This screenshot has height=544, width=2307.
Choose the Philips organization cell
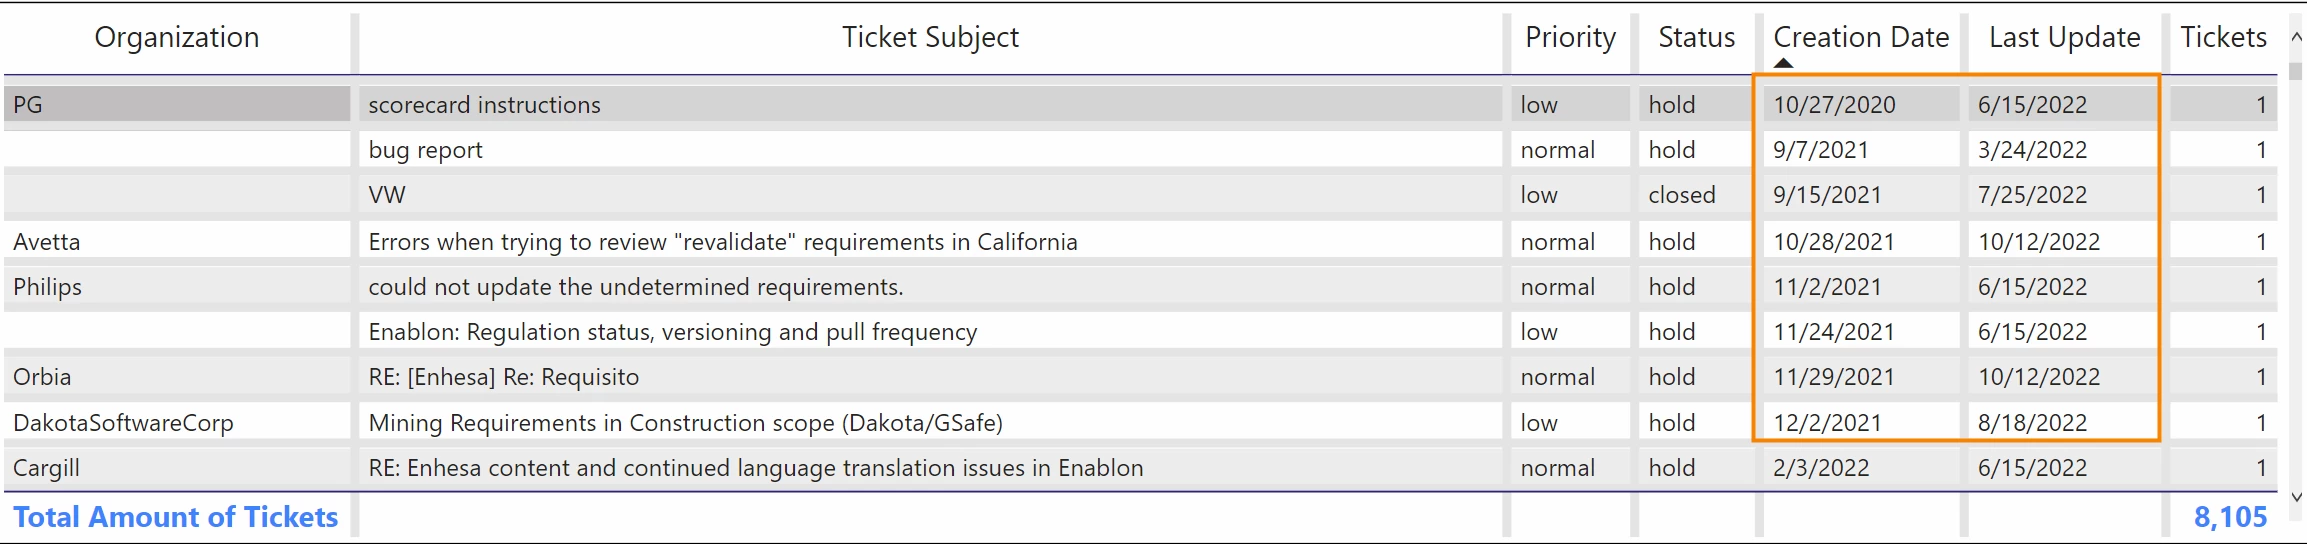point(48,287)
